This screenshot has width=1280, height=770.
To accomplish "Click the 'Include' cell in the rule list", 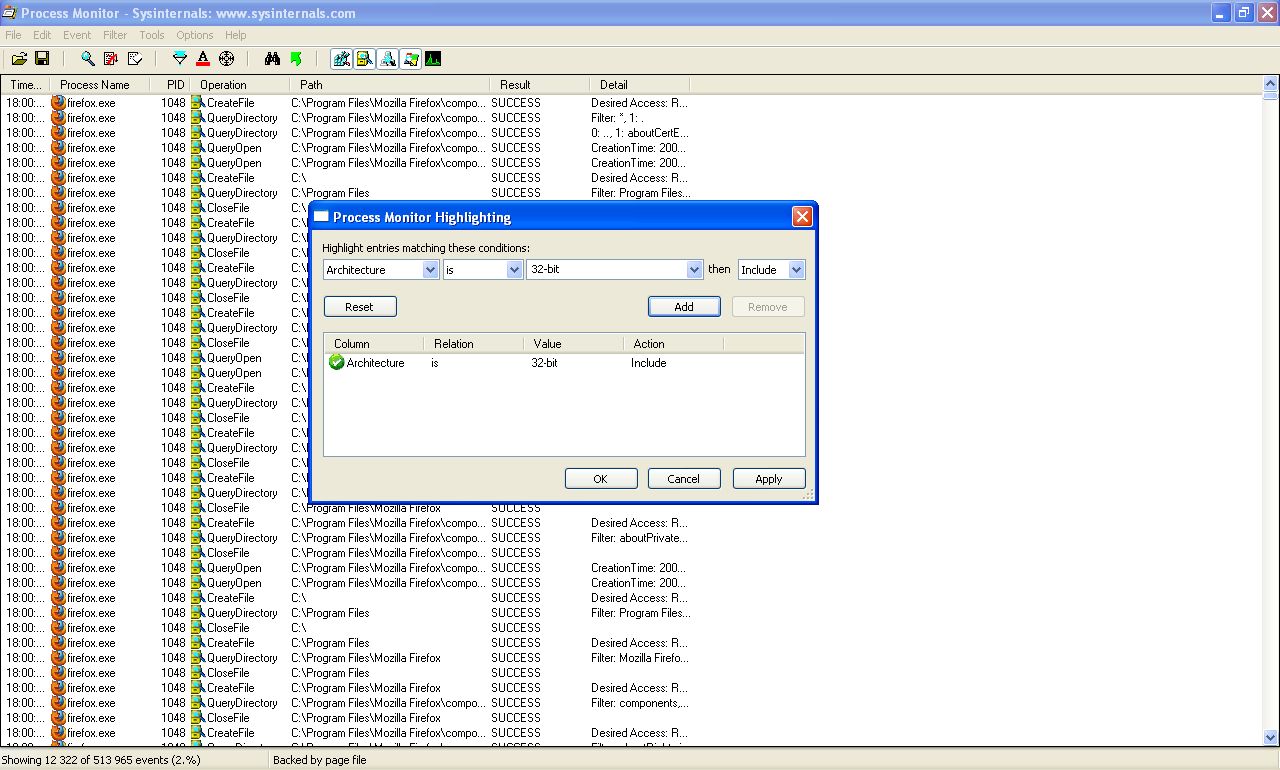I will coord(648,363).
